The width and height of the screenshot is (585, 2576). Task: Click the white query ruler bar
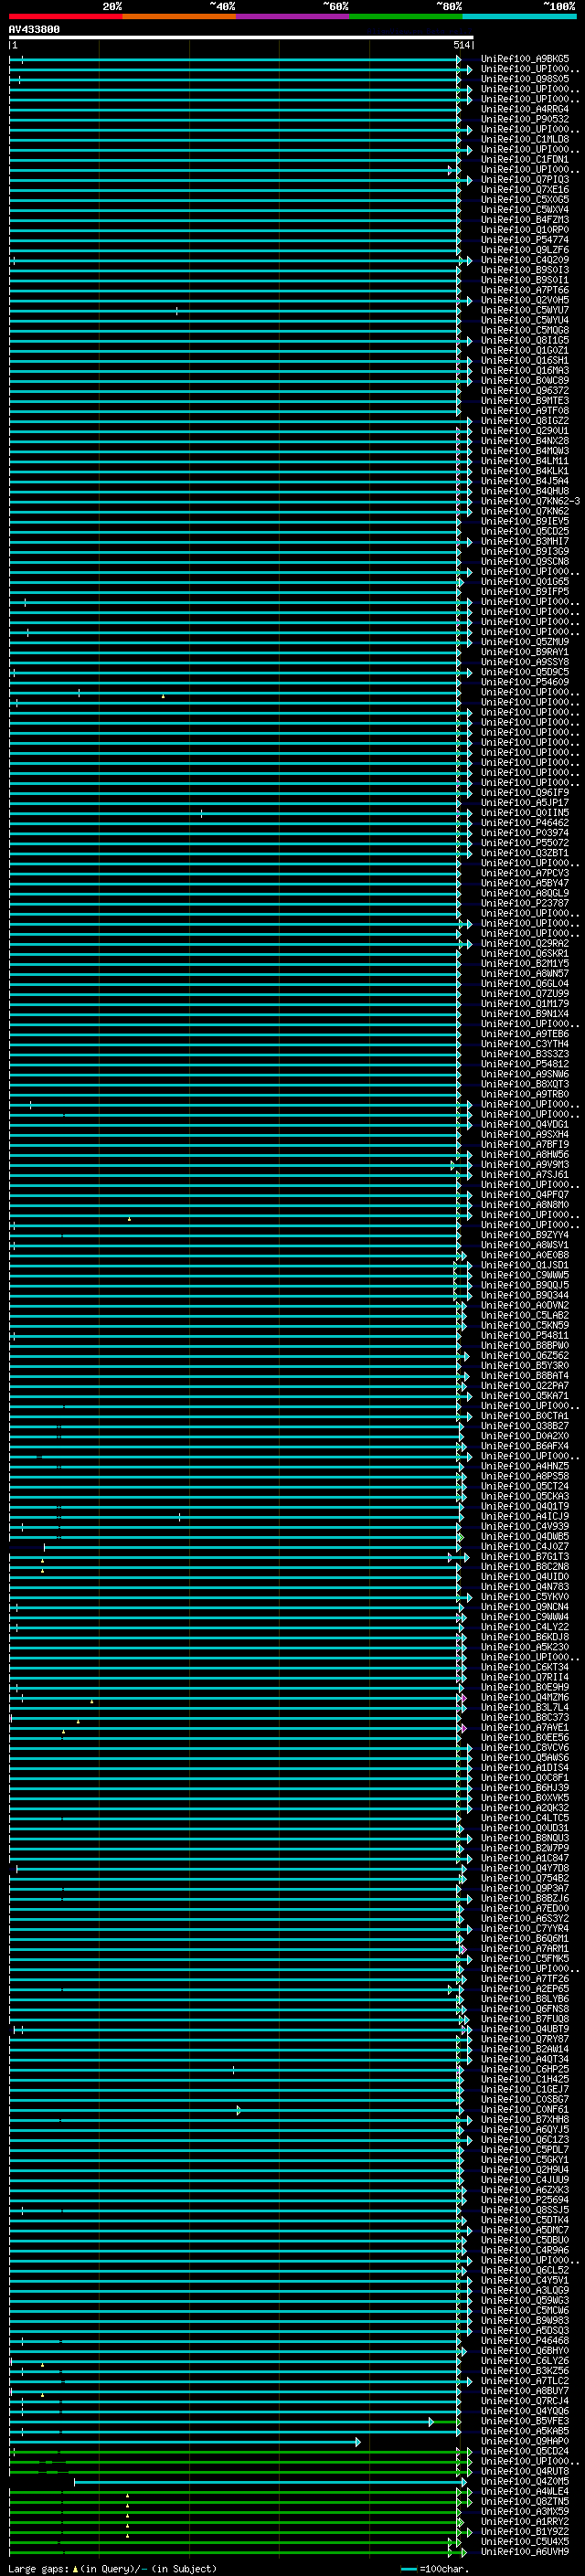point(241,38)
